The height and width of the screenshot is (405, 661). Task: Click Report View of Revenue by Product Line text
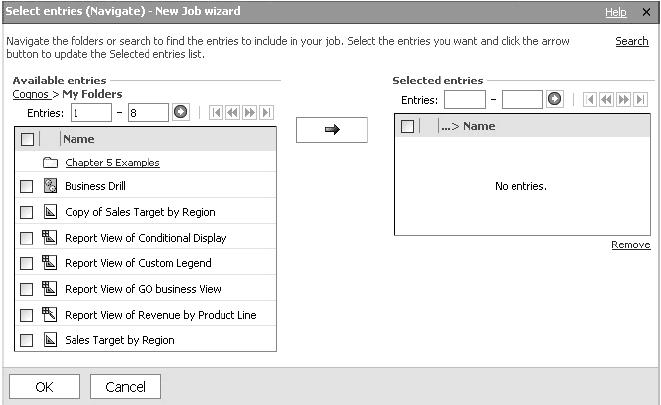coord(161,315)
